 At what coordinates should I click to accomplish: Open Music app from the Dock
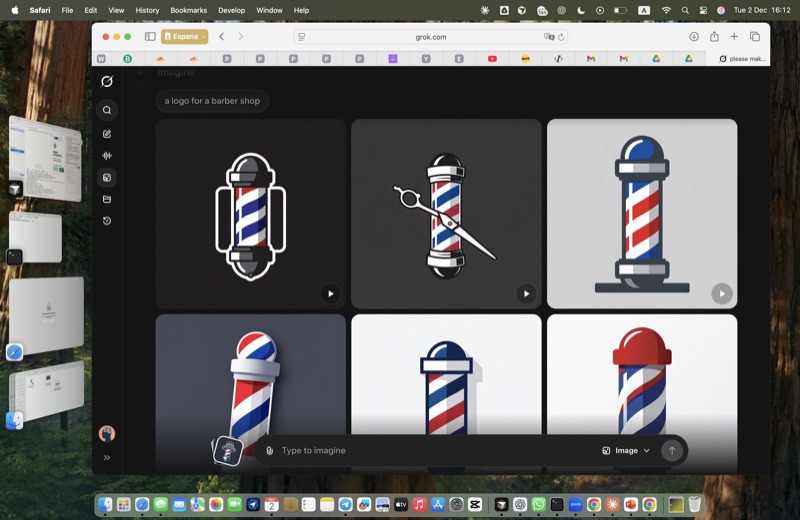(x=419, y=505)
